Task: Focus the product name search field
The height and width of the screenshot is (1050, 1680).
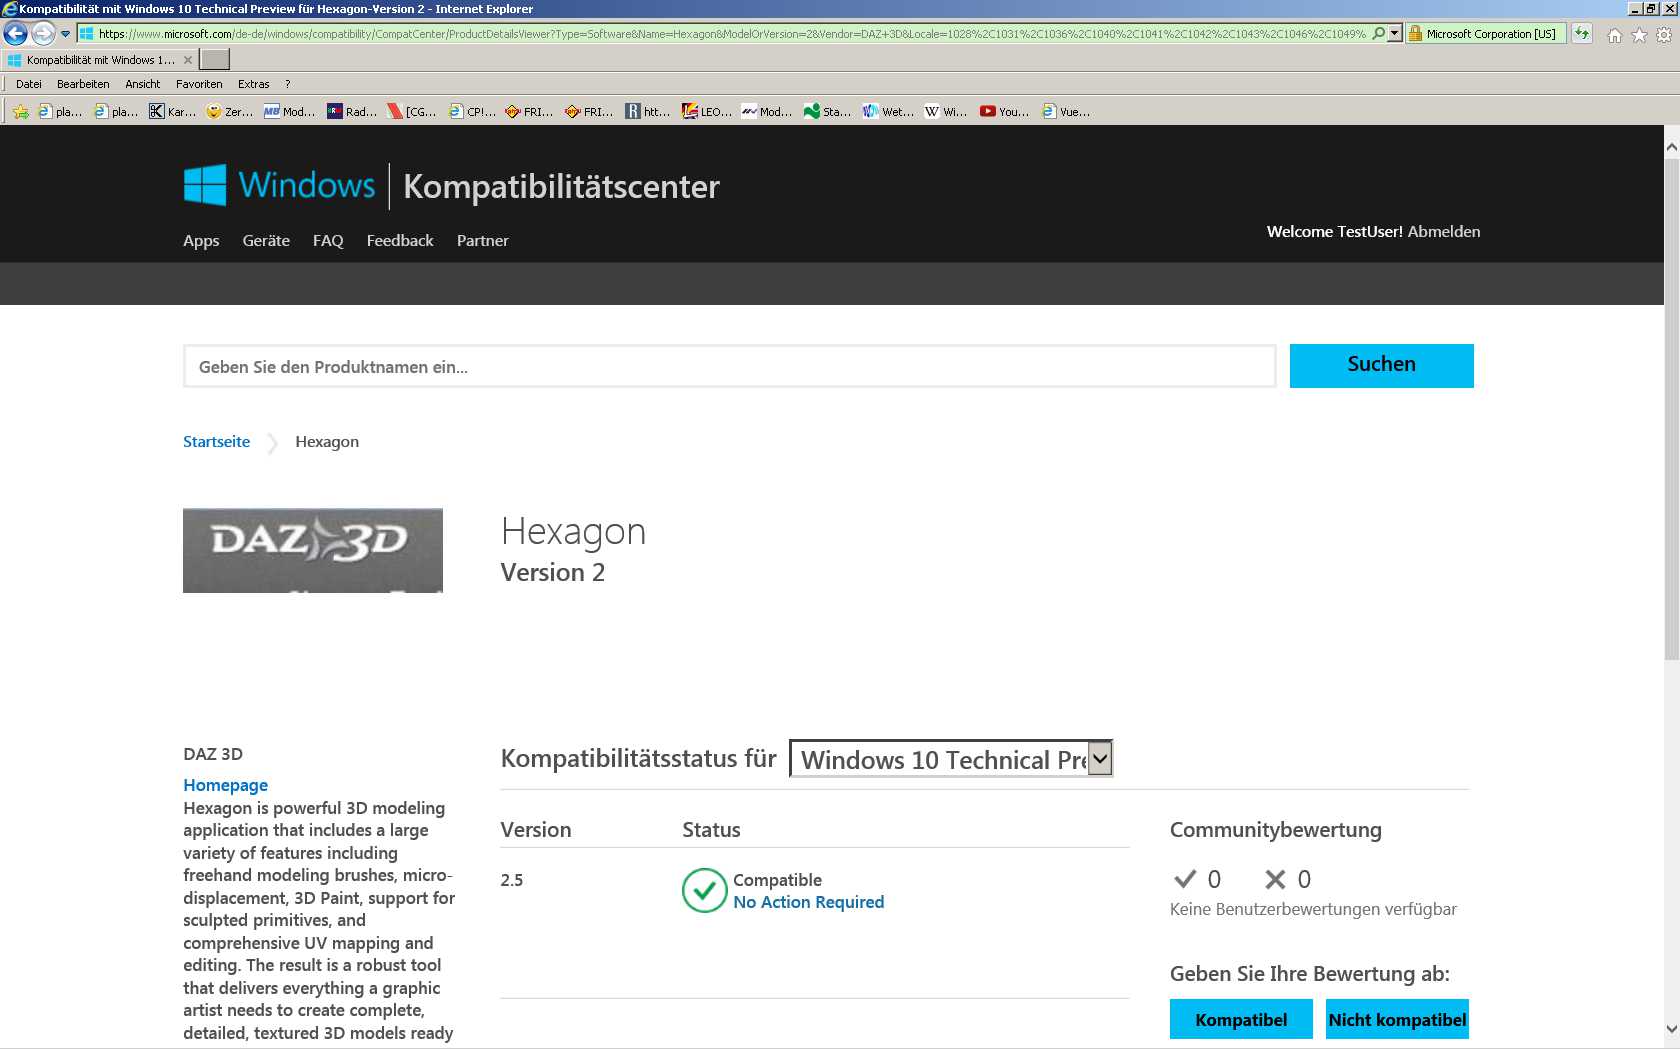Action: tap(730, 366)
